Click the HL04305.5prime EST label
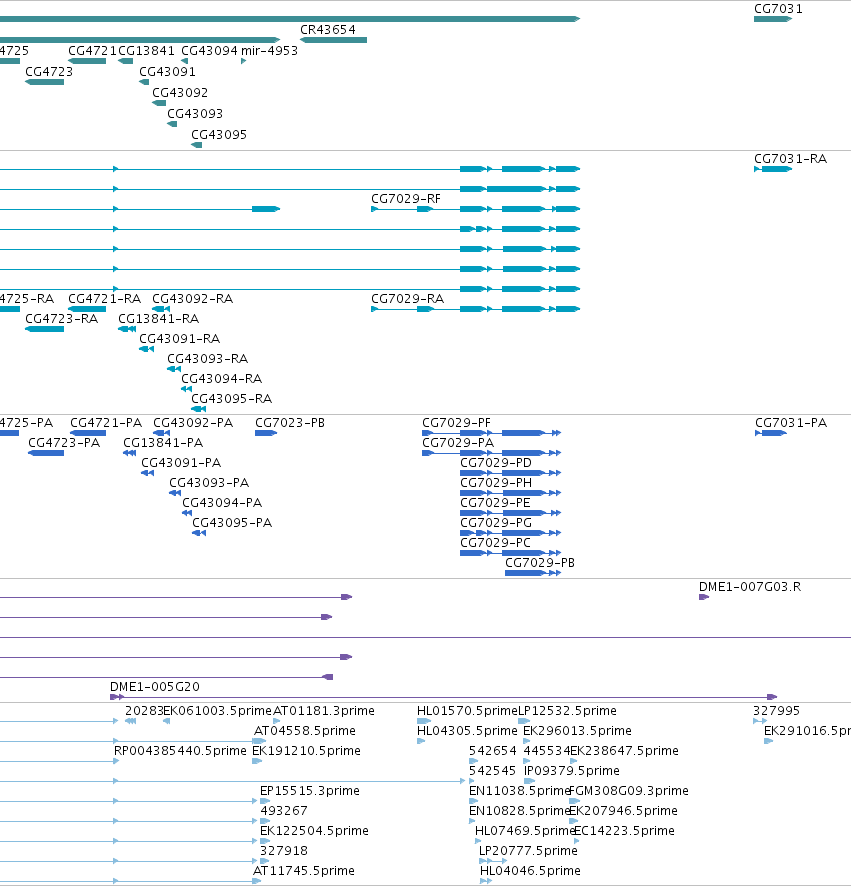This screenshot has height=886, width=851. (467, 731)
